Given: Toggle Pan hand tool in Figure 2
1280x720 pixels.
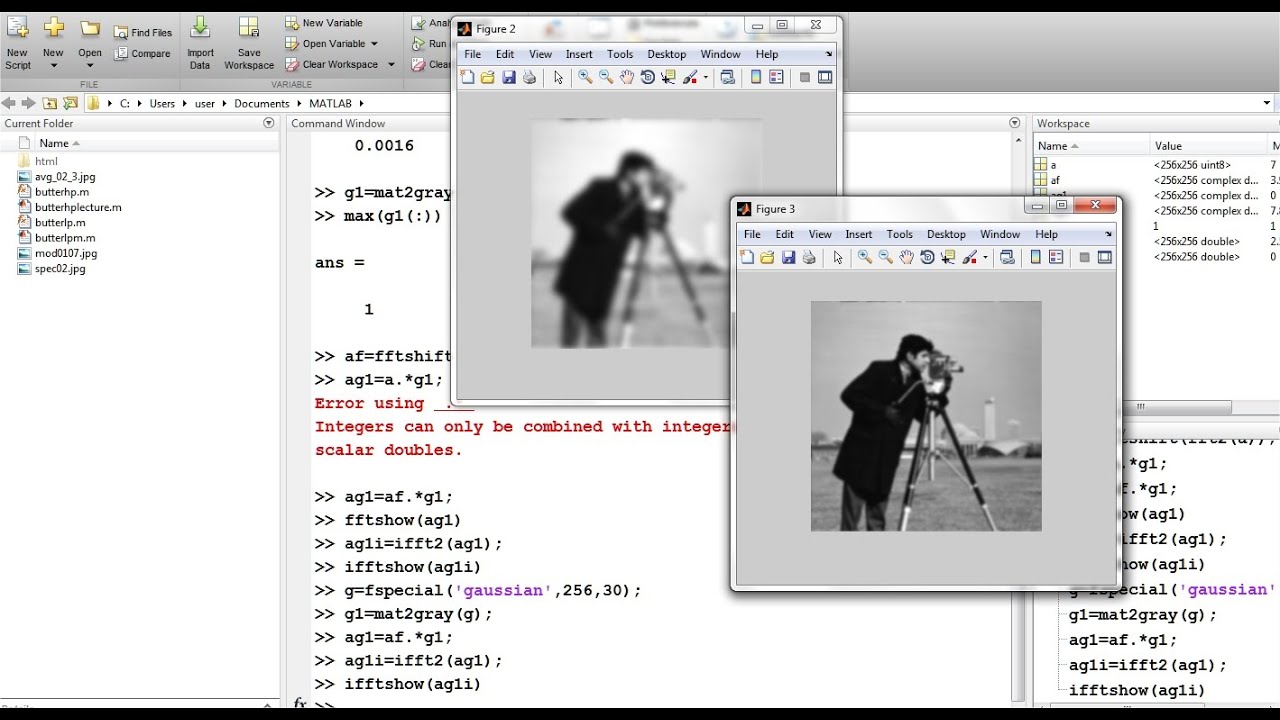Looking at the screenshot, I should (626, 77).
